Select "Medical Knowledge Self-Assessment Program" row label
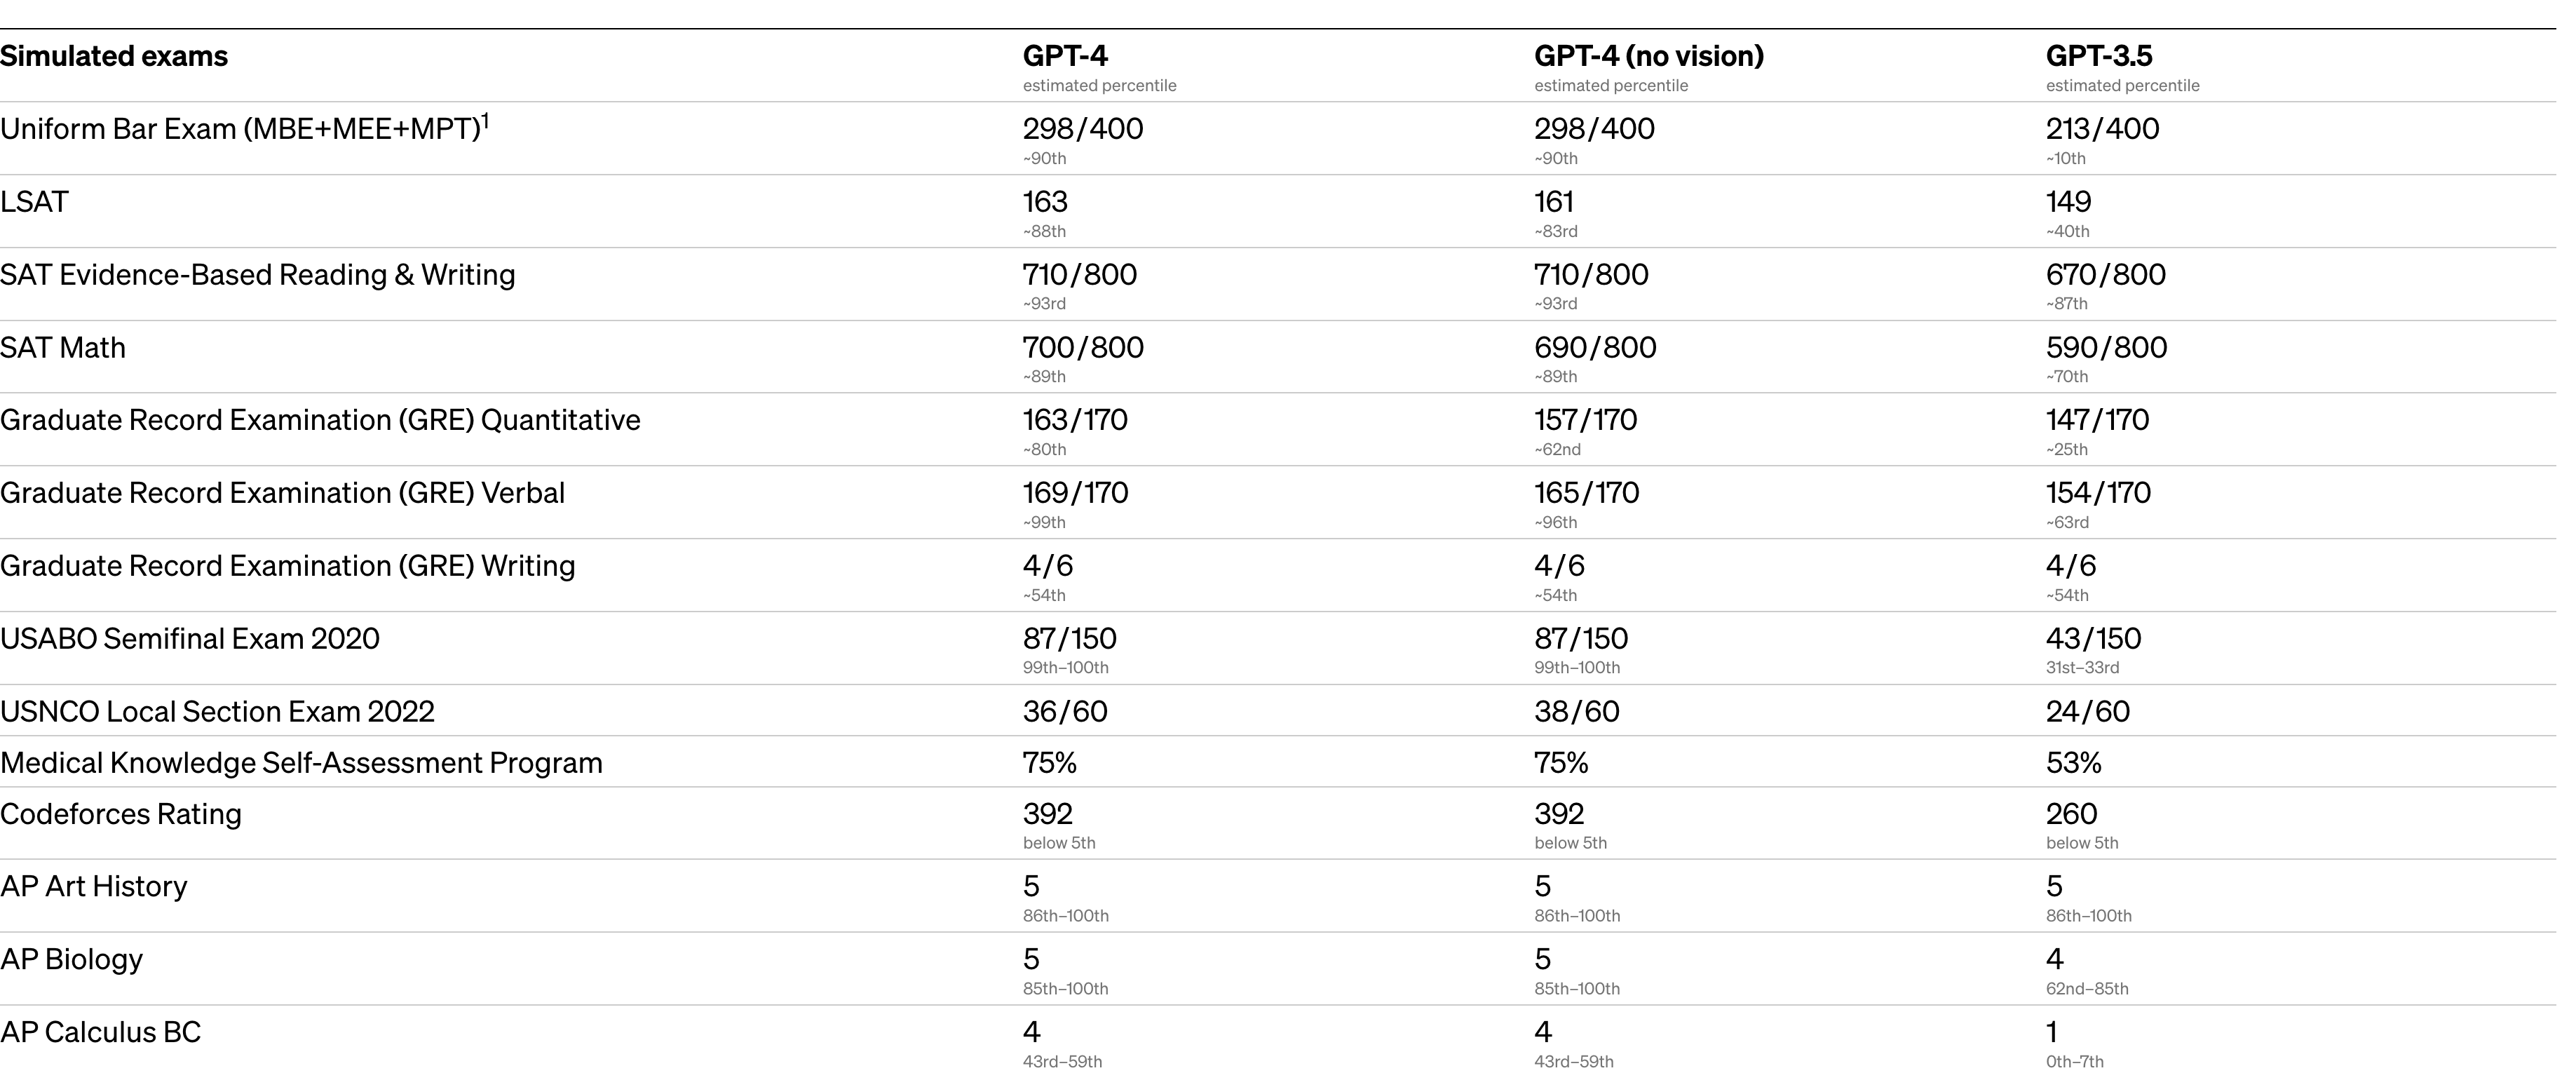The image size is (2576, 1073). tap(301, 763)
